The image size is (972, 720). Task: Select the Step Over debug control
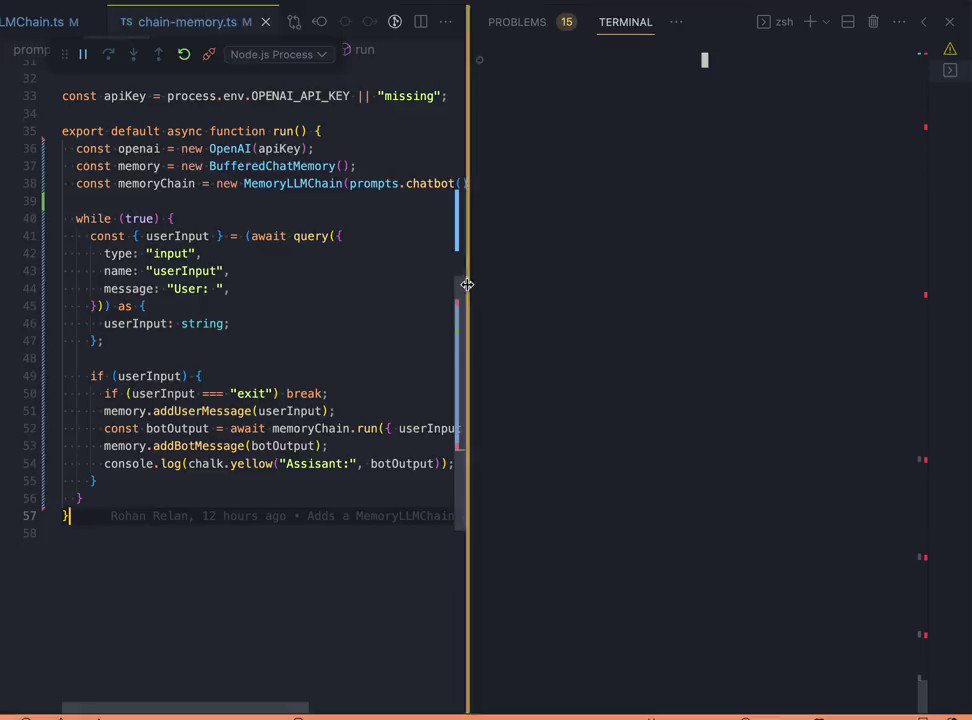click(108, 54)
